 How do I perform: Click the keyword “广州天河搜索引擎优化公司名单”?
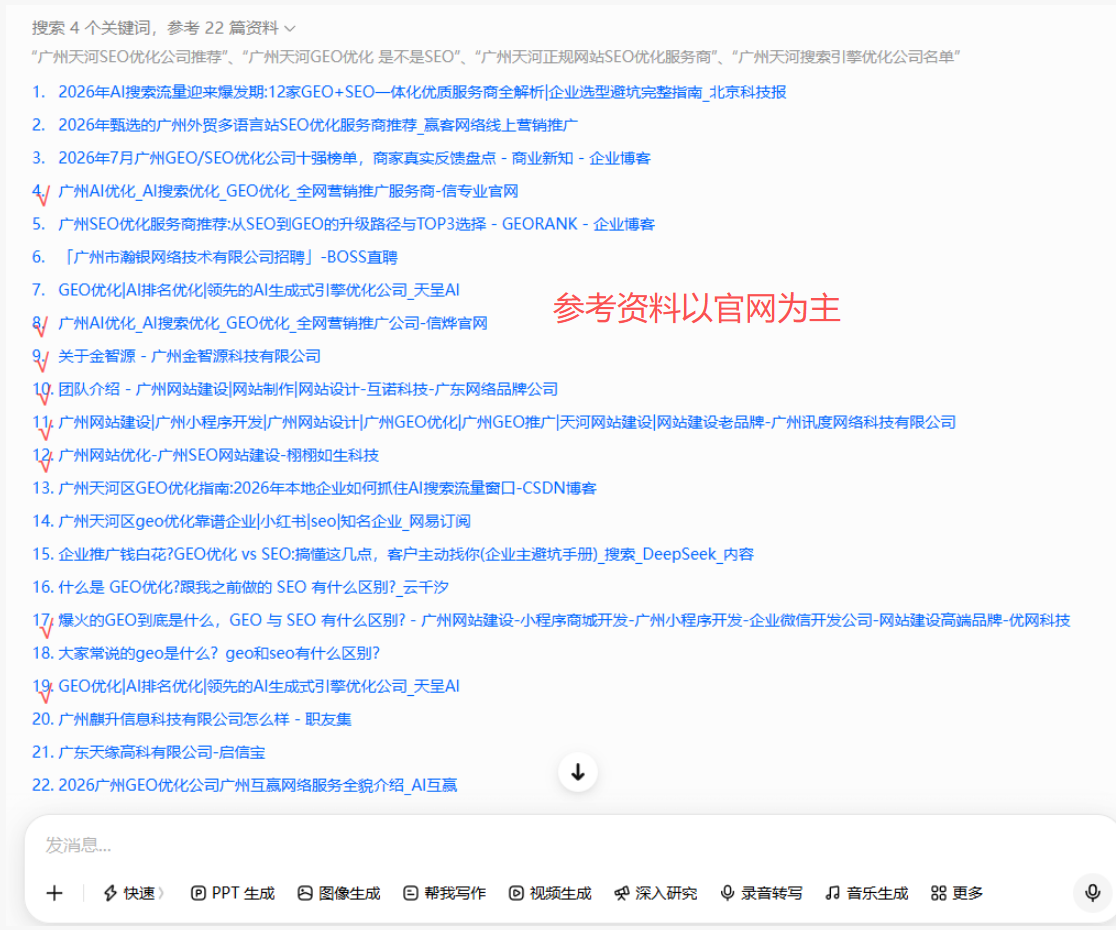tap(846, 57)
